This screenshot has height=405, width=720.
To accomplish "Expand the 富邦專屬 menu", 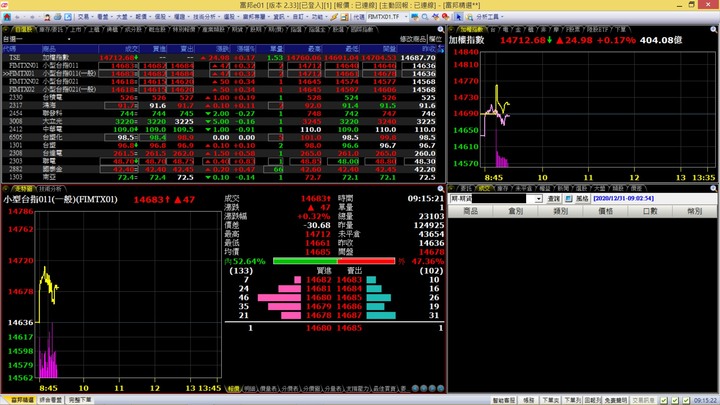I will (254, 17).
